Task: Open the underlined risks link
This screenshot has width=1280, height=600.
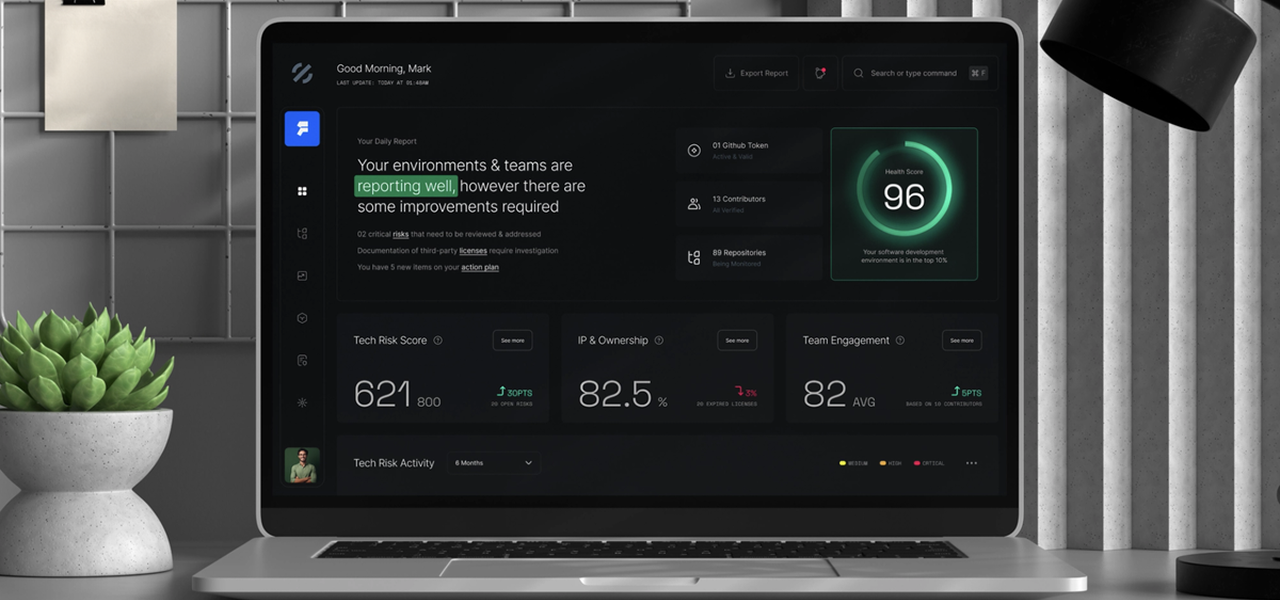Action: point(400,234)
